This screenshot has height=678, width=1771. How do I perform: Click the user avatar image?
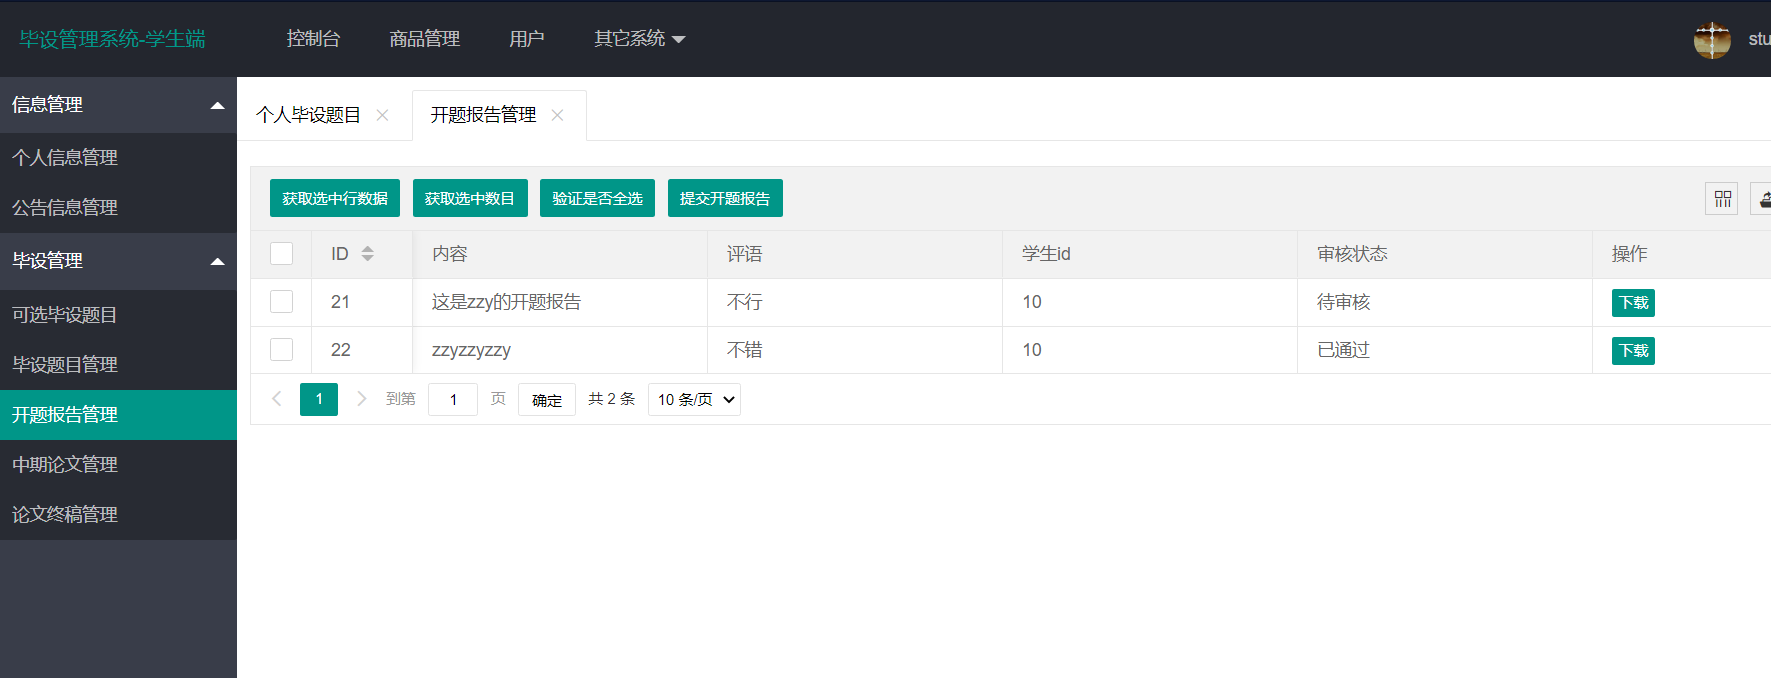(1712, 40)
